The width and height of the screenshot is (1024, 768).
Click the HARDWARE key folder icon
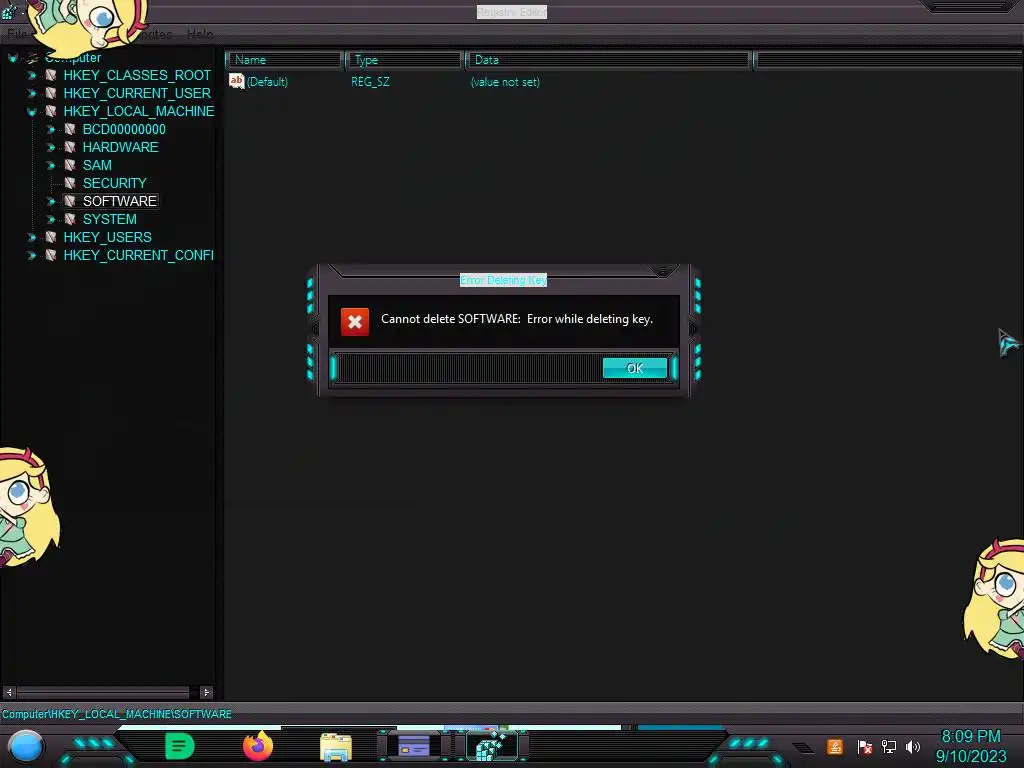[x=69, y=147]
